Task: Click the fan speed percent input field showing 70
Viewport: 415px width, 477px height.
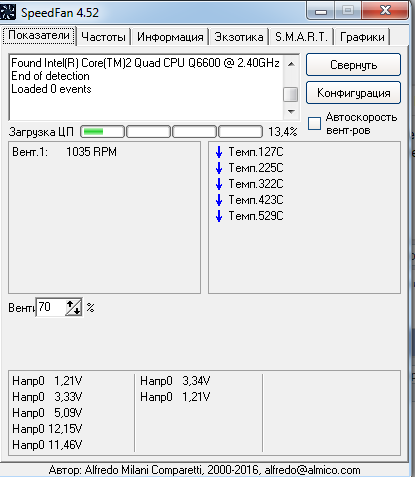Action: coord(50,307)
